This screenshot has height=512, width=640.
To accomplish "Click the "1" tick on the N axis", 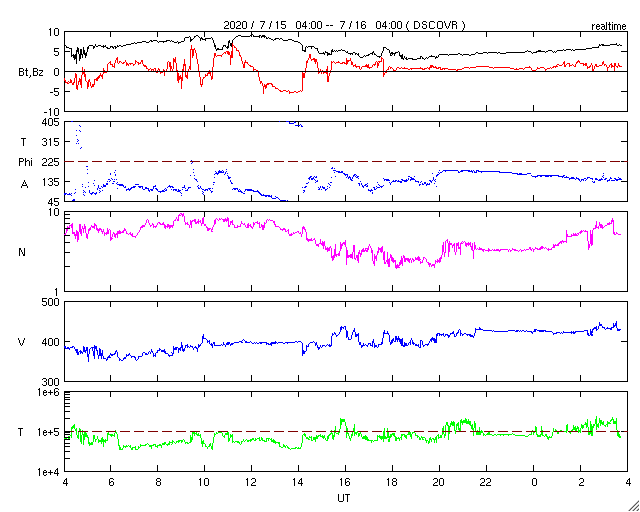I will pyautogui.click(x=58, y=292).
